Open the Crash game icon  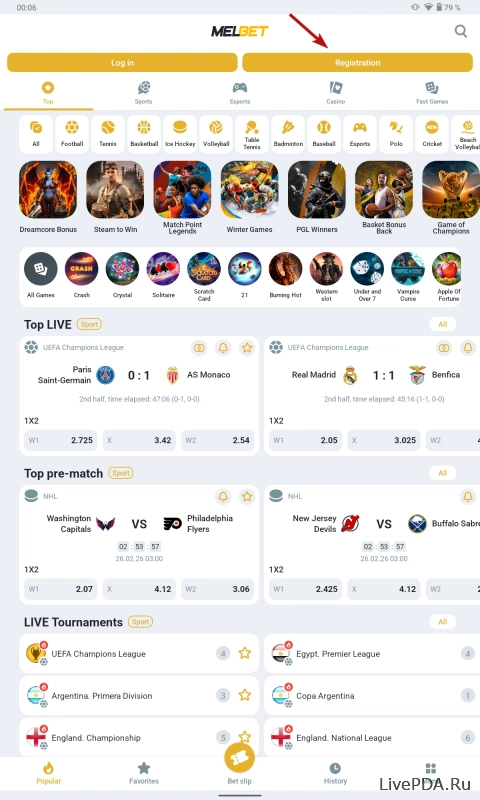click(82, 268)
